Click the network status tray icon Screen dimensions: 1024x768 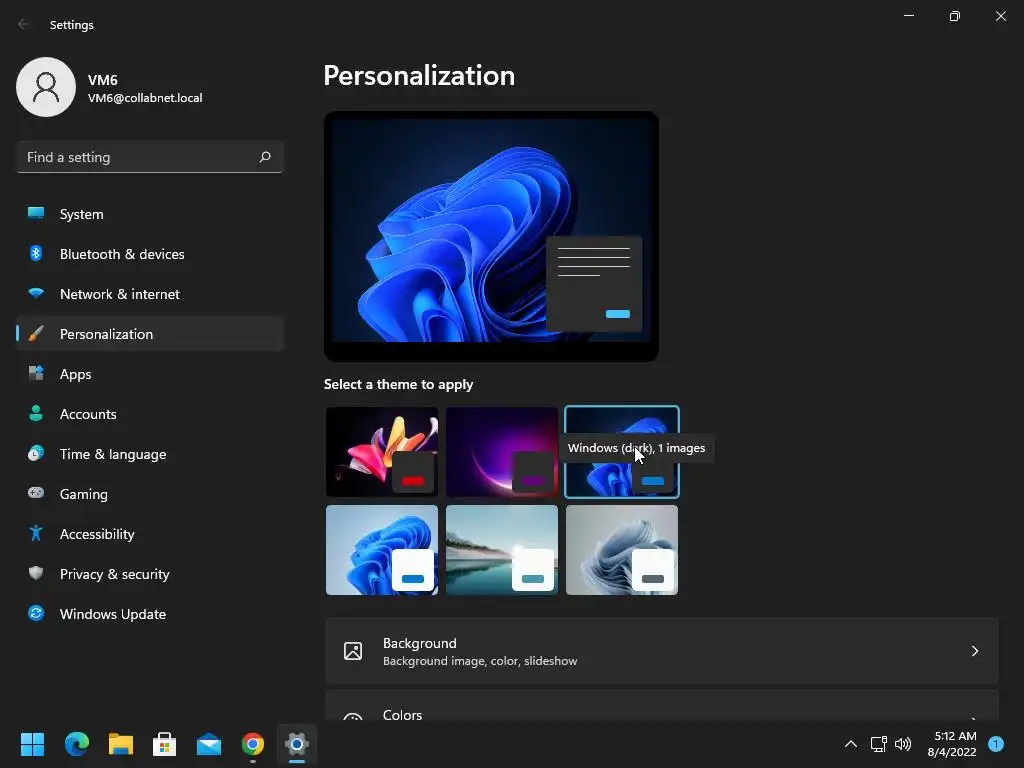[878, 744]
